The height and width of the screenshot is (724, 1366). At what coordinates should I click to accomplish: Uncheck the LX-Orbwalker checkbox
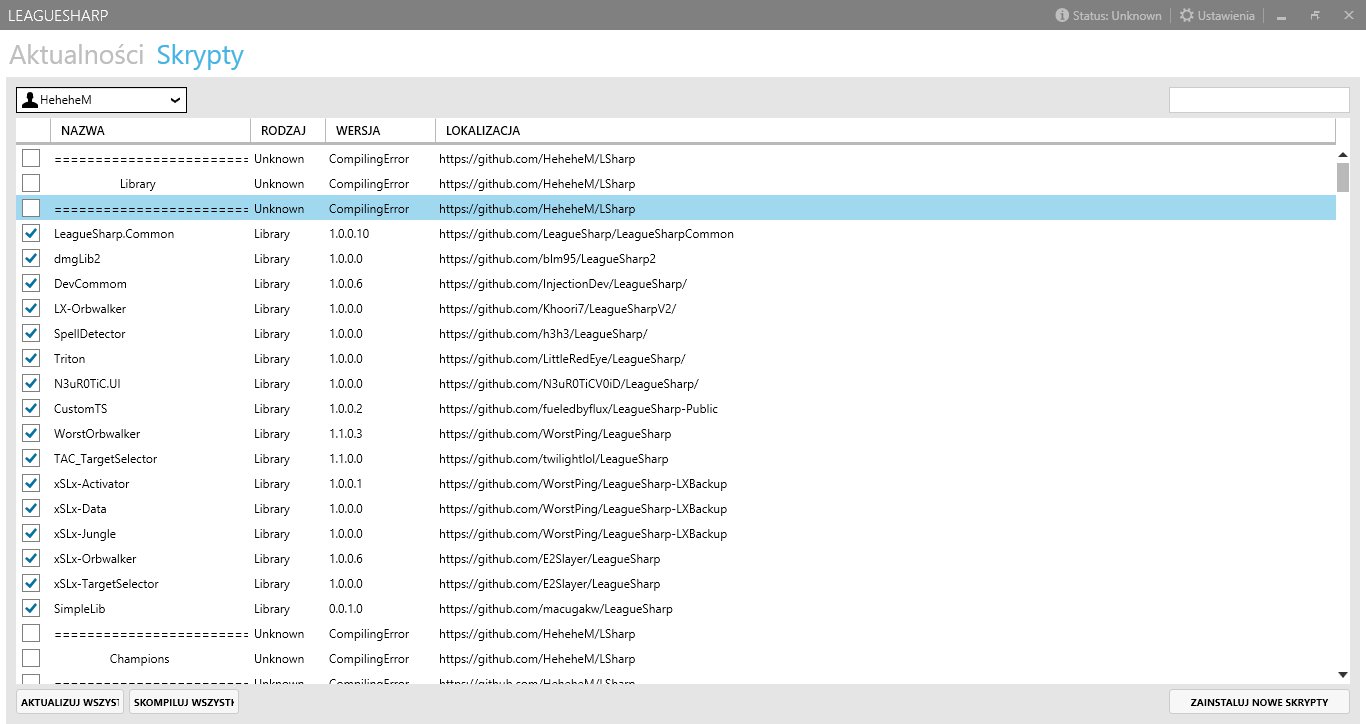31,308
